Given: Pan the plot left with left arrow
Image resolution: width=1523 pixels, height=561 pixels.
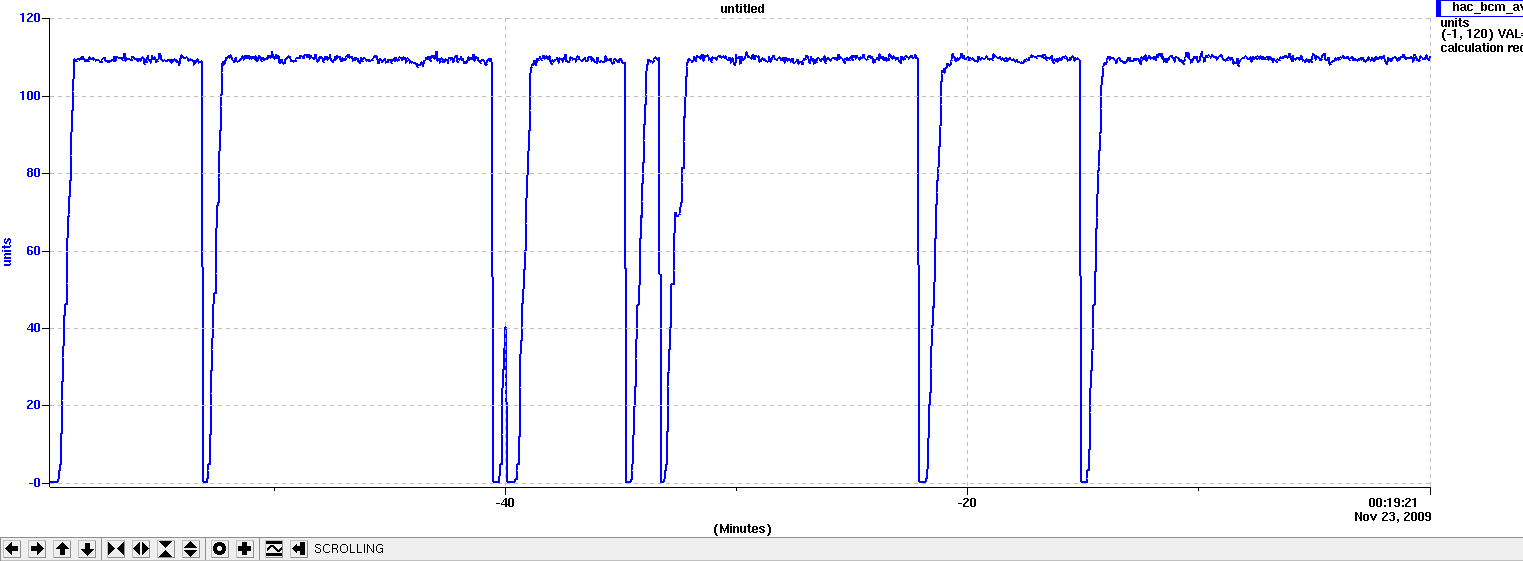Looking at the screenshot, I should [12, 549].
